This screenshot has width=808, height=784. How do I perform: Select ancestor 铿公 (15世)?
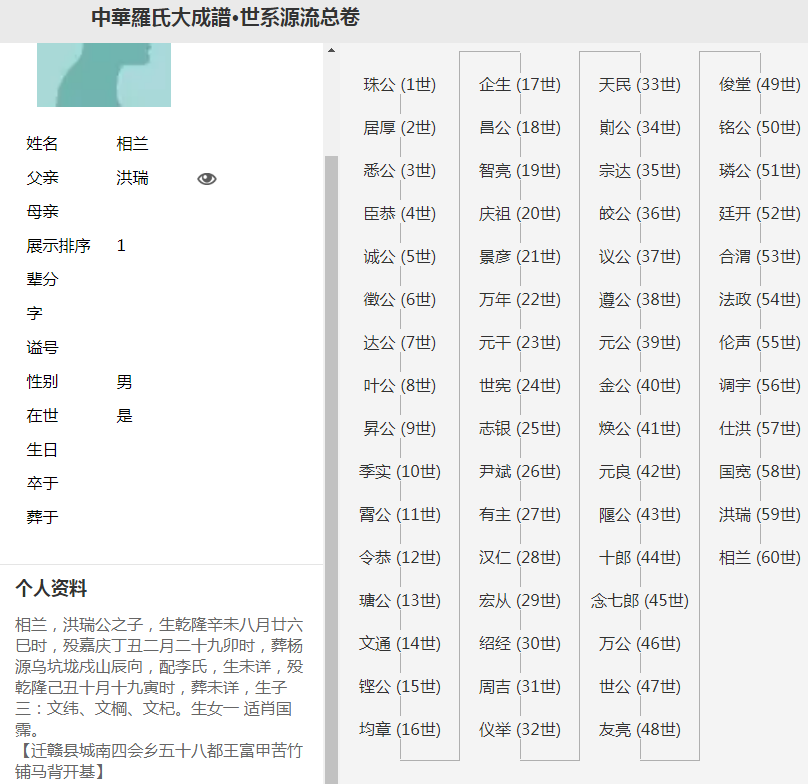(x=399, y=687)
